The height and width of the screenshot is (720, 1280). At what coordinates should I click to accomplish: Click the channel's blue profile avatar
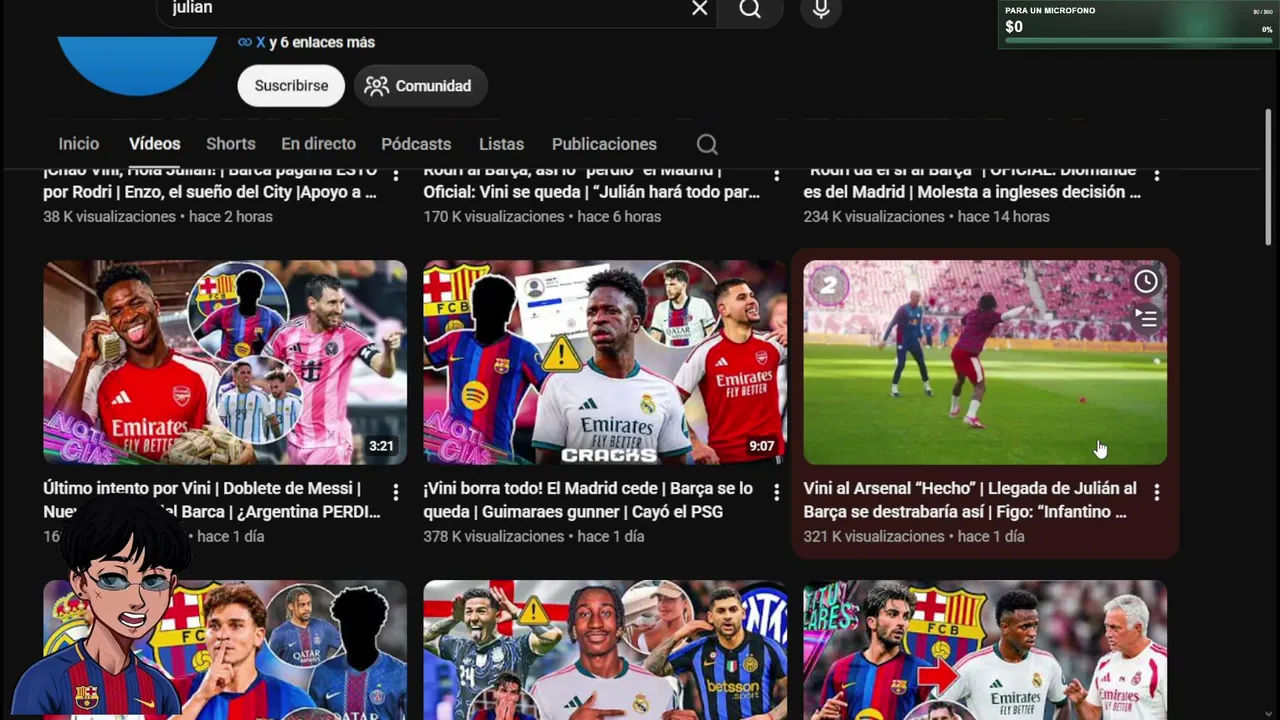(137, 65)
